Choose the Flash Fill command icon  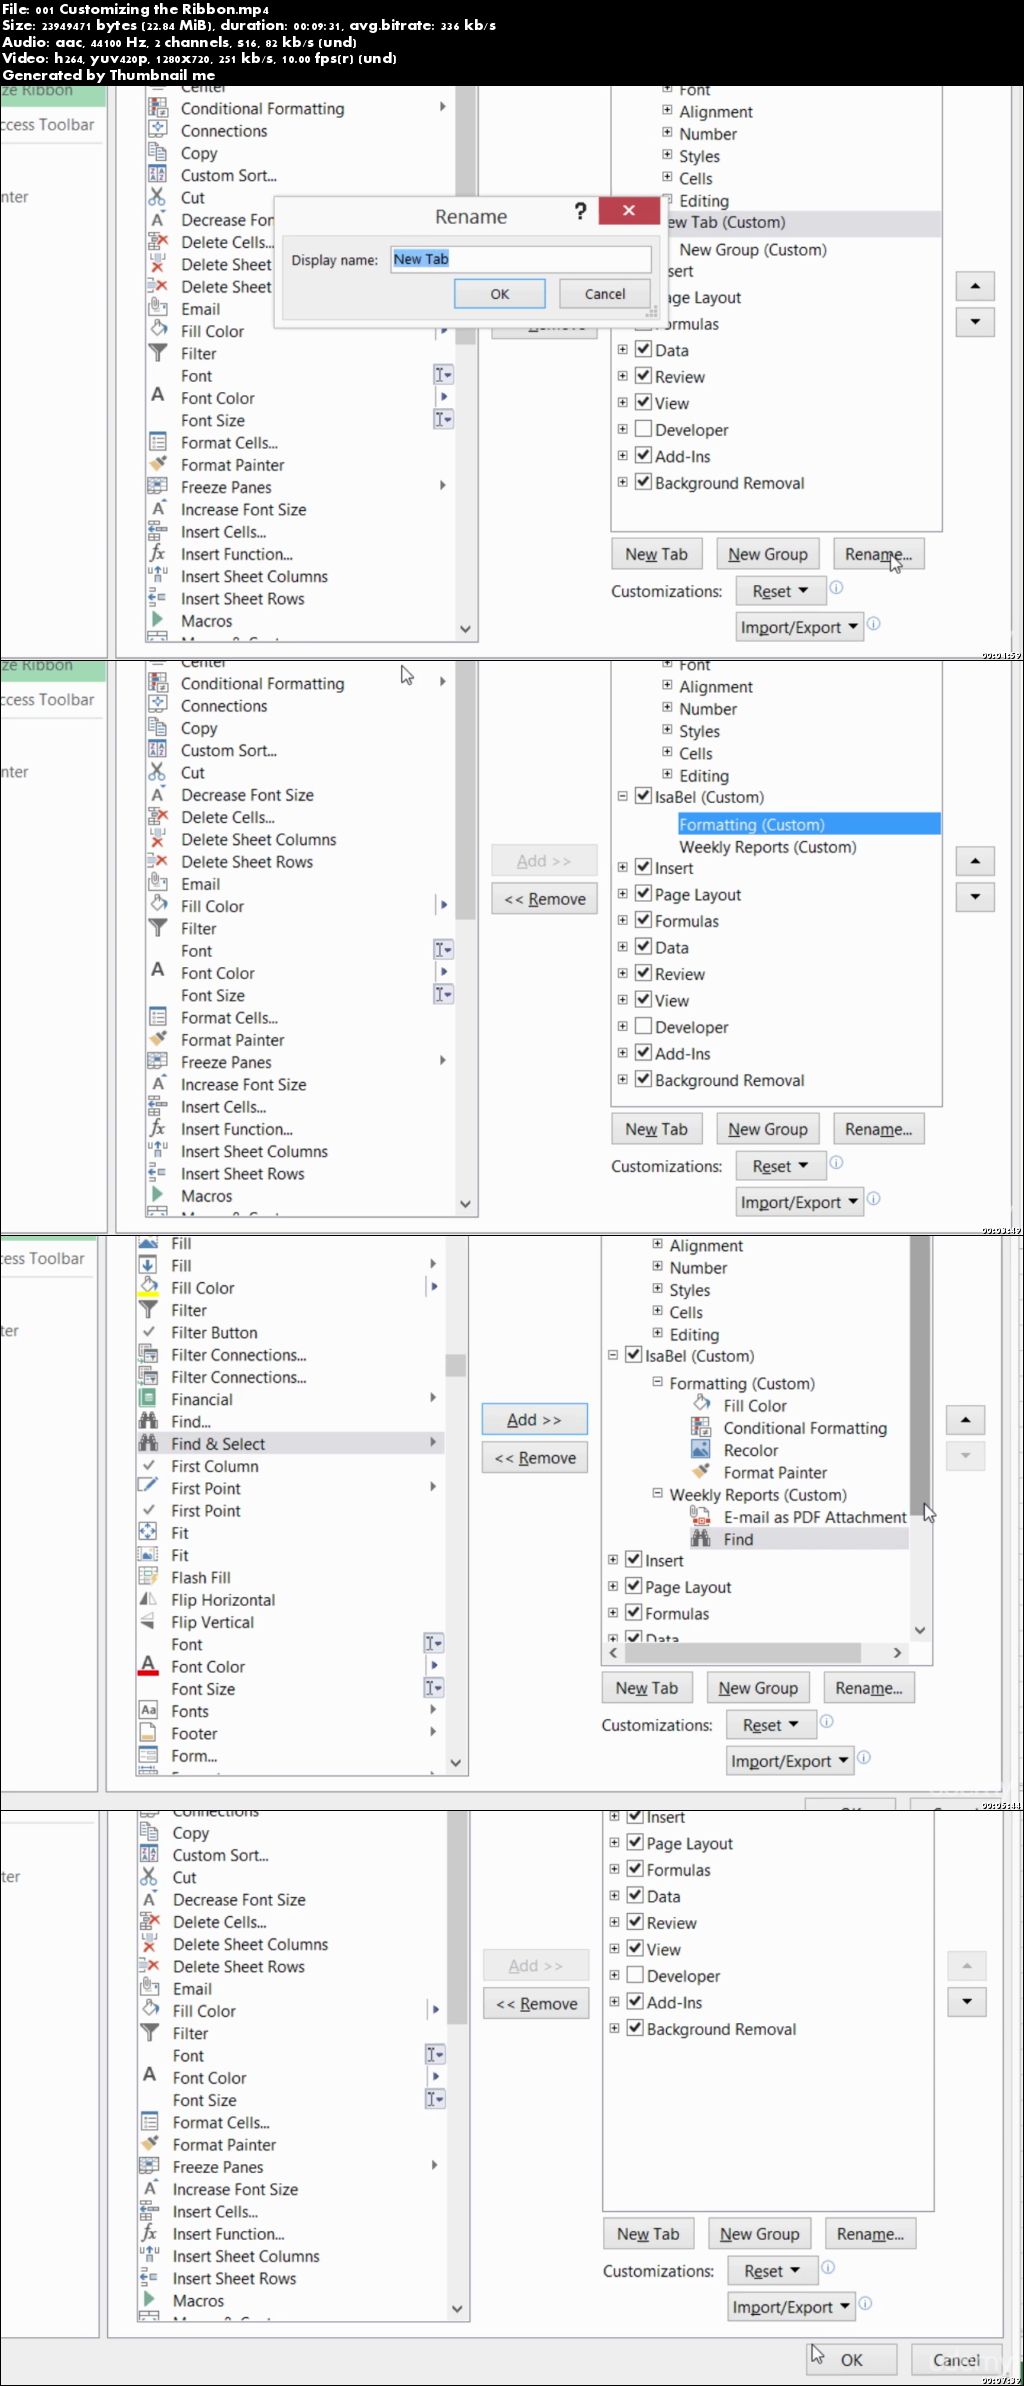148,1576
